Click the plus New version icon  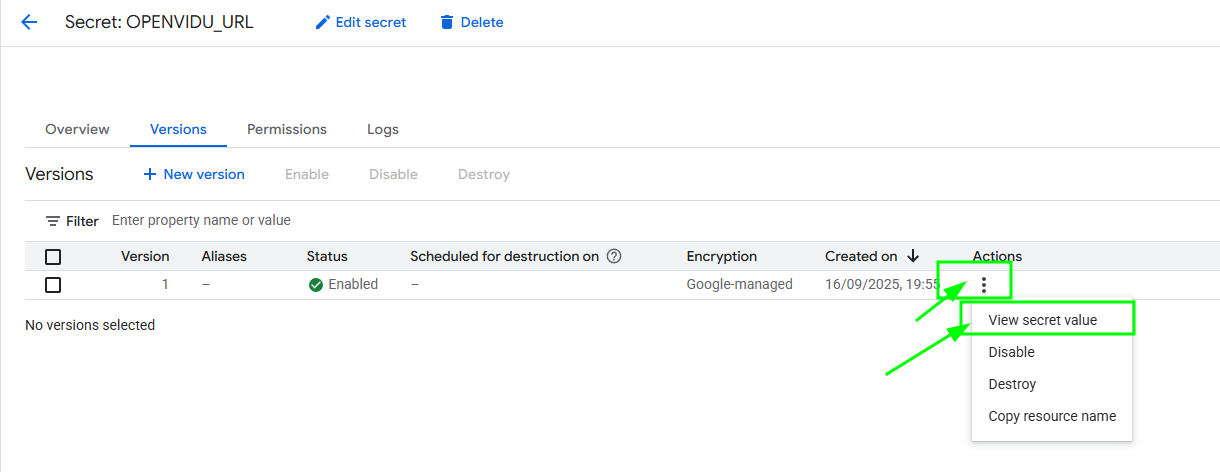pos(150,174)
